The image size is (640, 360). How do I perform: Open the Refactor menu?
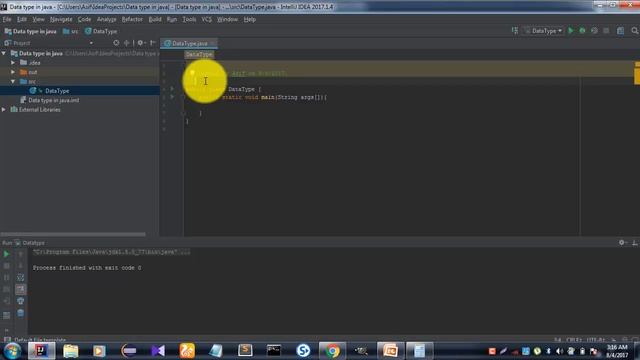[132, 20]
